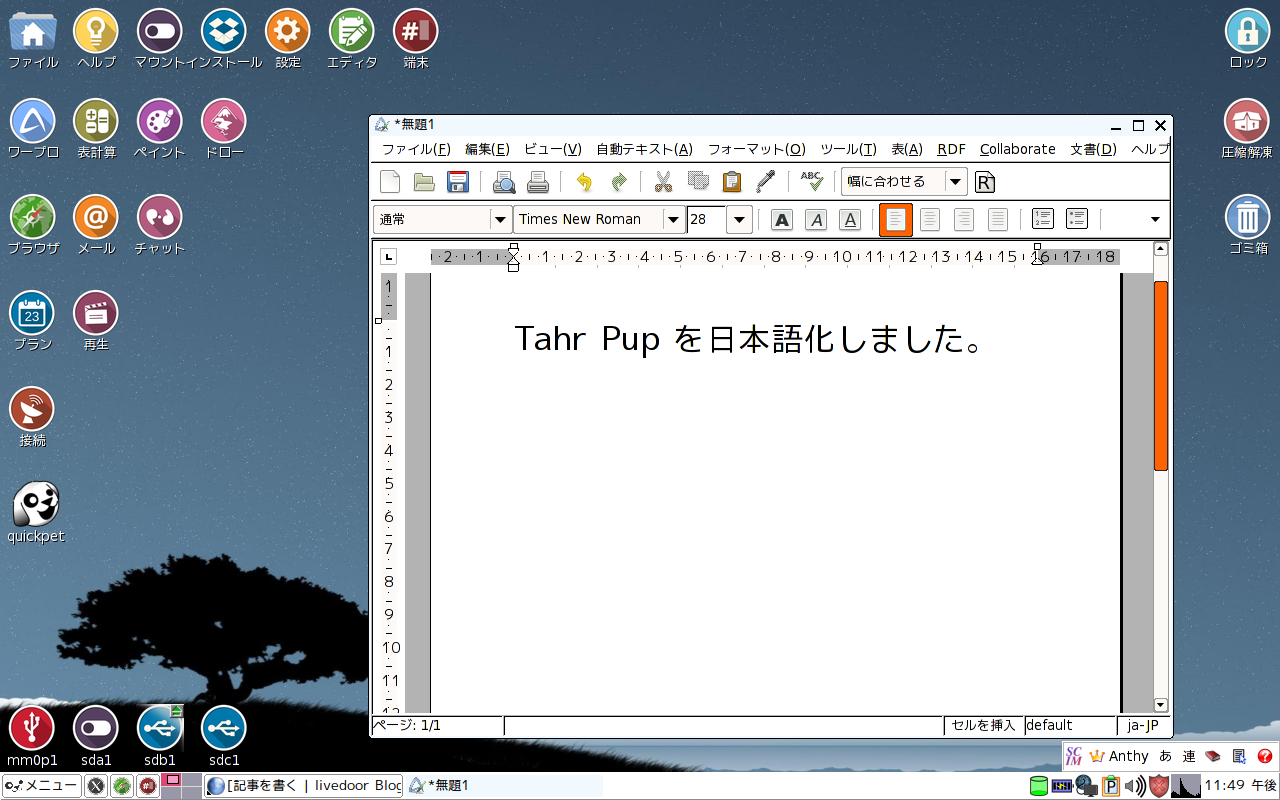Open the 文書(D) menu
This screenshot has width=1280, height=800.
1093,149
